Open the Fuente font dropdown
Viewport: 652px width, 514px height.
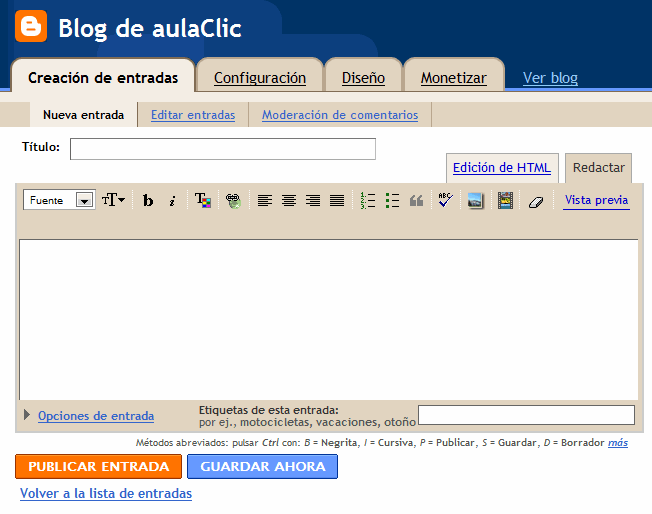tap(59, 200)
